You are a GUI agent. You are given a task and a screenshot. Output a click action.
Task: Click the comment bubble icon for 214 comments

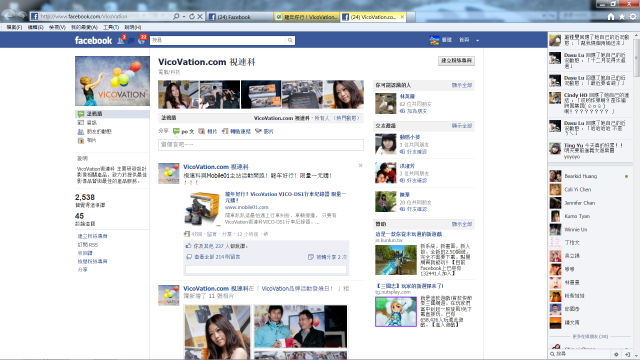[x=189, y=257]
